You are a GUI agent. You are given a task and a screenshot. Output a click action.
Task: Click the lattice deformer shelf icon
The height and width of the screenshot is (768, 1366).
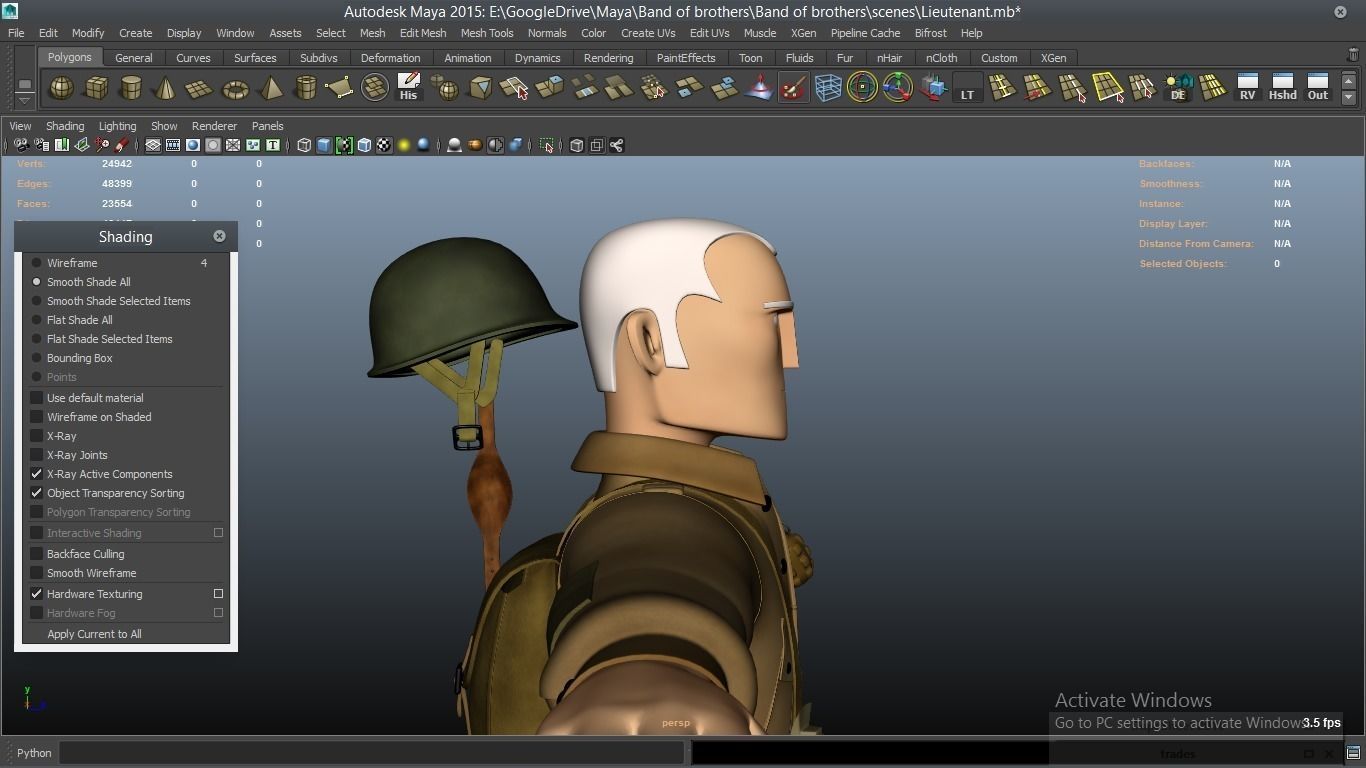tap(828, 88)
